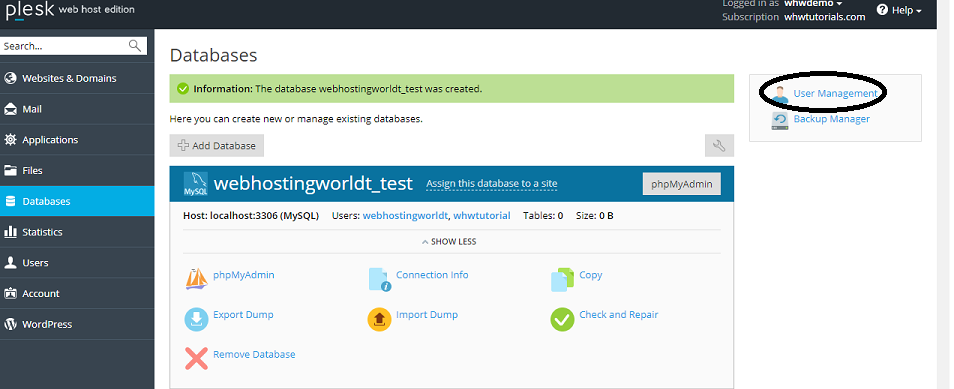Viewport: 954px width, 389px height.
Task: Click the Import Dump upload icon
Action: pyautogui.click(x=380, y=319)
